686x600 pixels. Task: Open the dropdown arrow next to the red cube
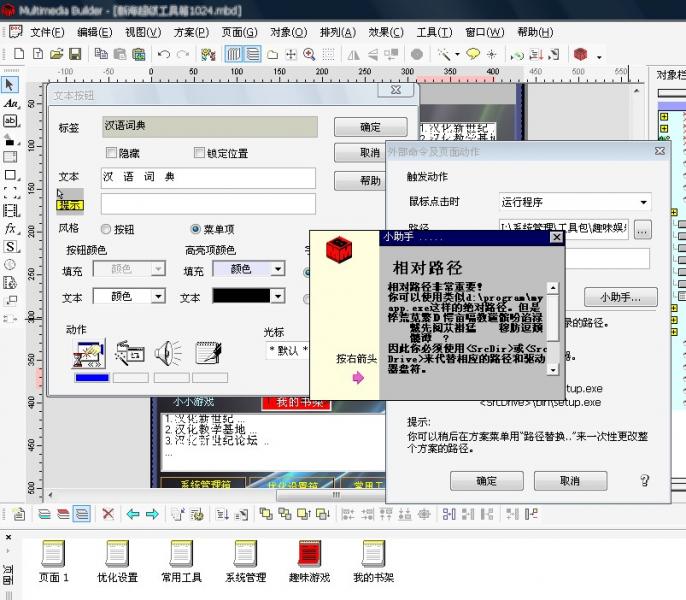click(x=599, y=56)
